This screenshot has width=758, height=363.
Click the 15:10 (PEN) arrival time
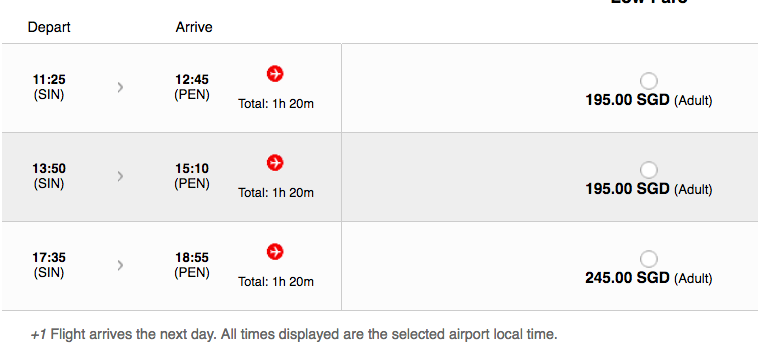(x=192, y=176)
